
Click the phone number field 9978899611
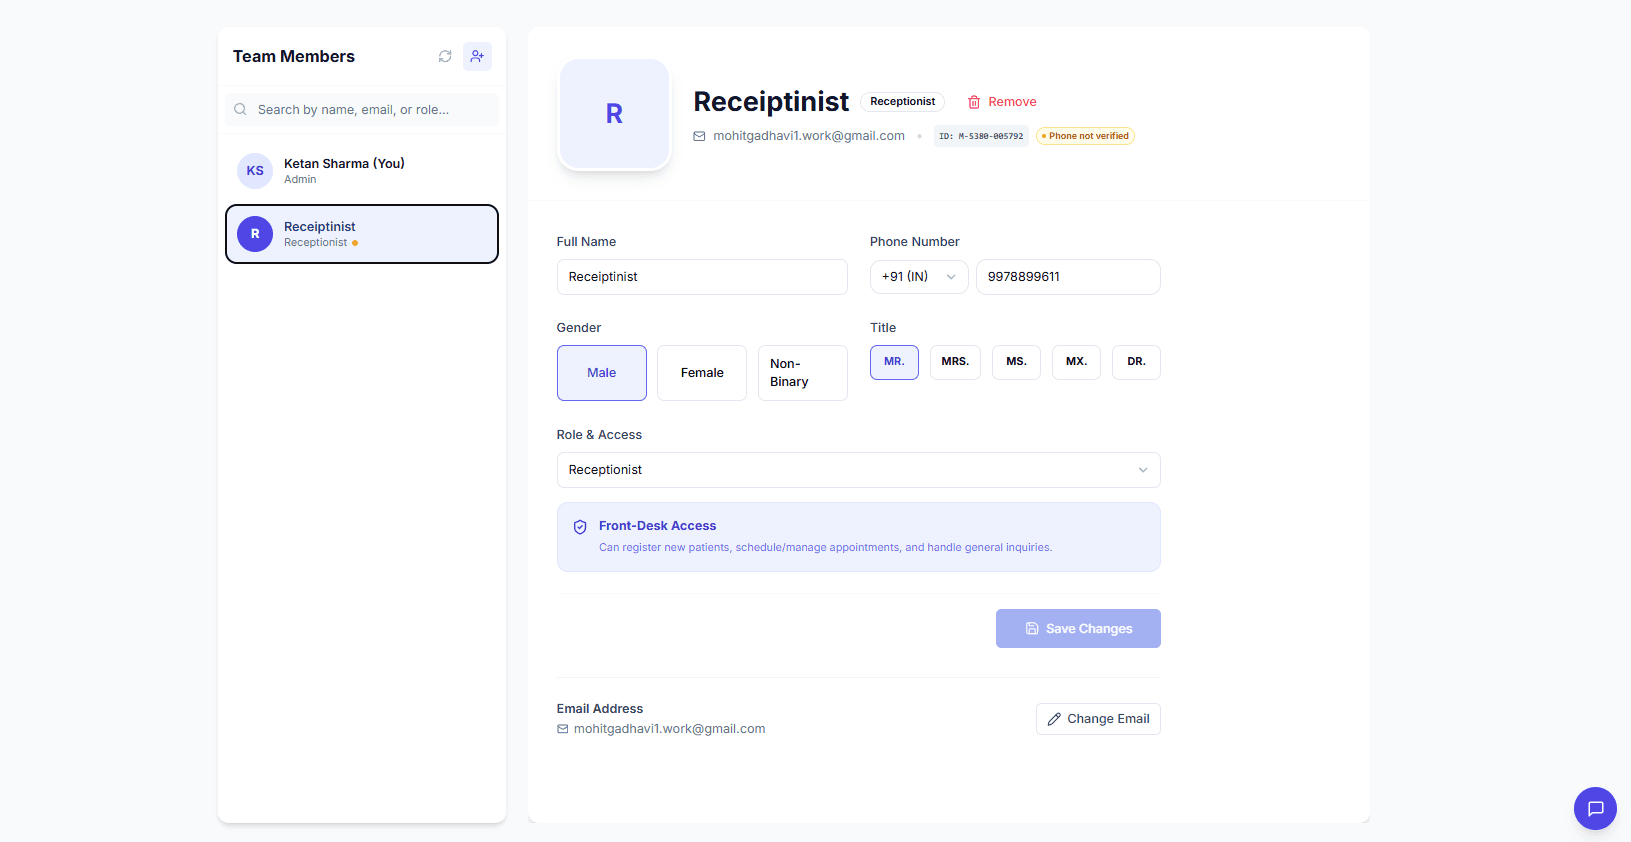click(x=1068, y=277)
